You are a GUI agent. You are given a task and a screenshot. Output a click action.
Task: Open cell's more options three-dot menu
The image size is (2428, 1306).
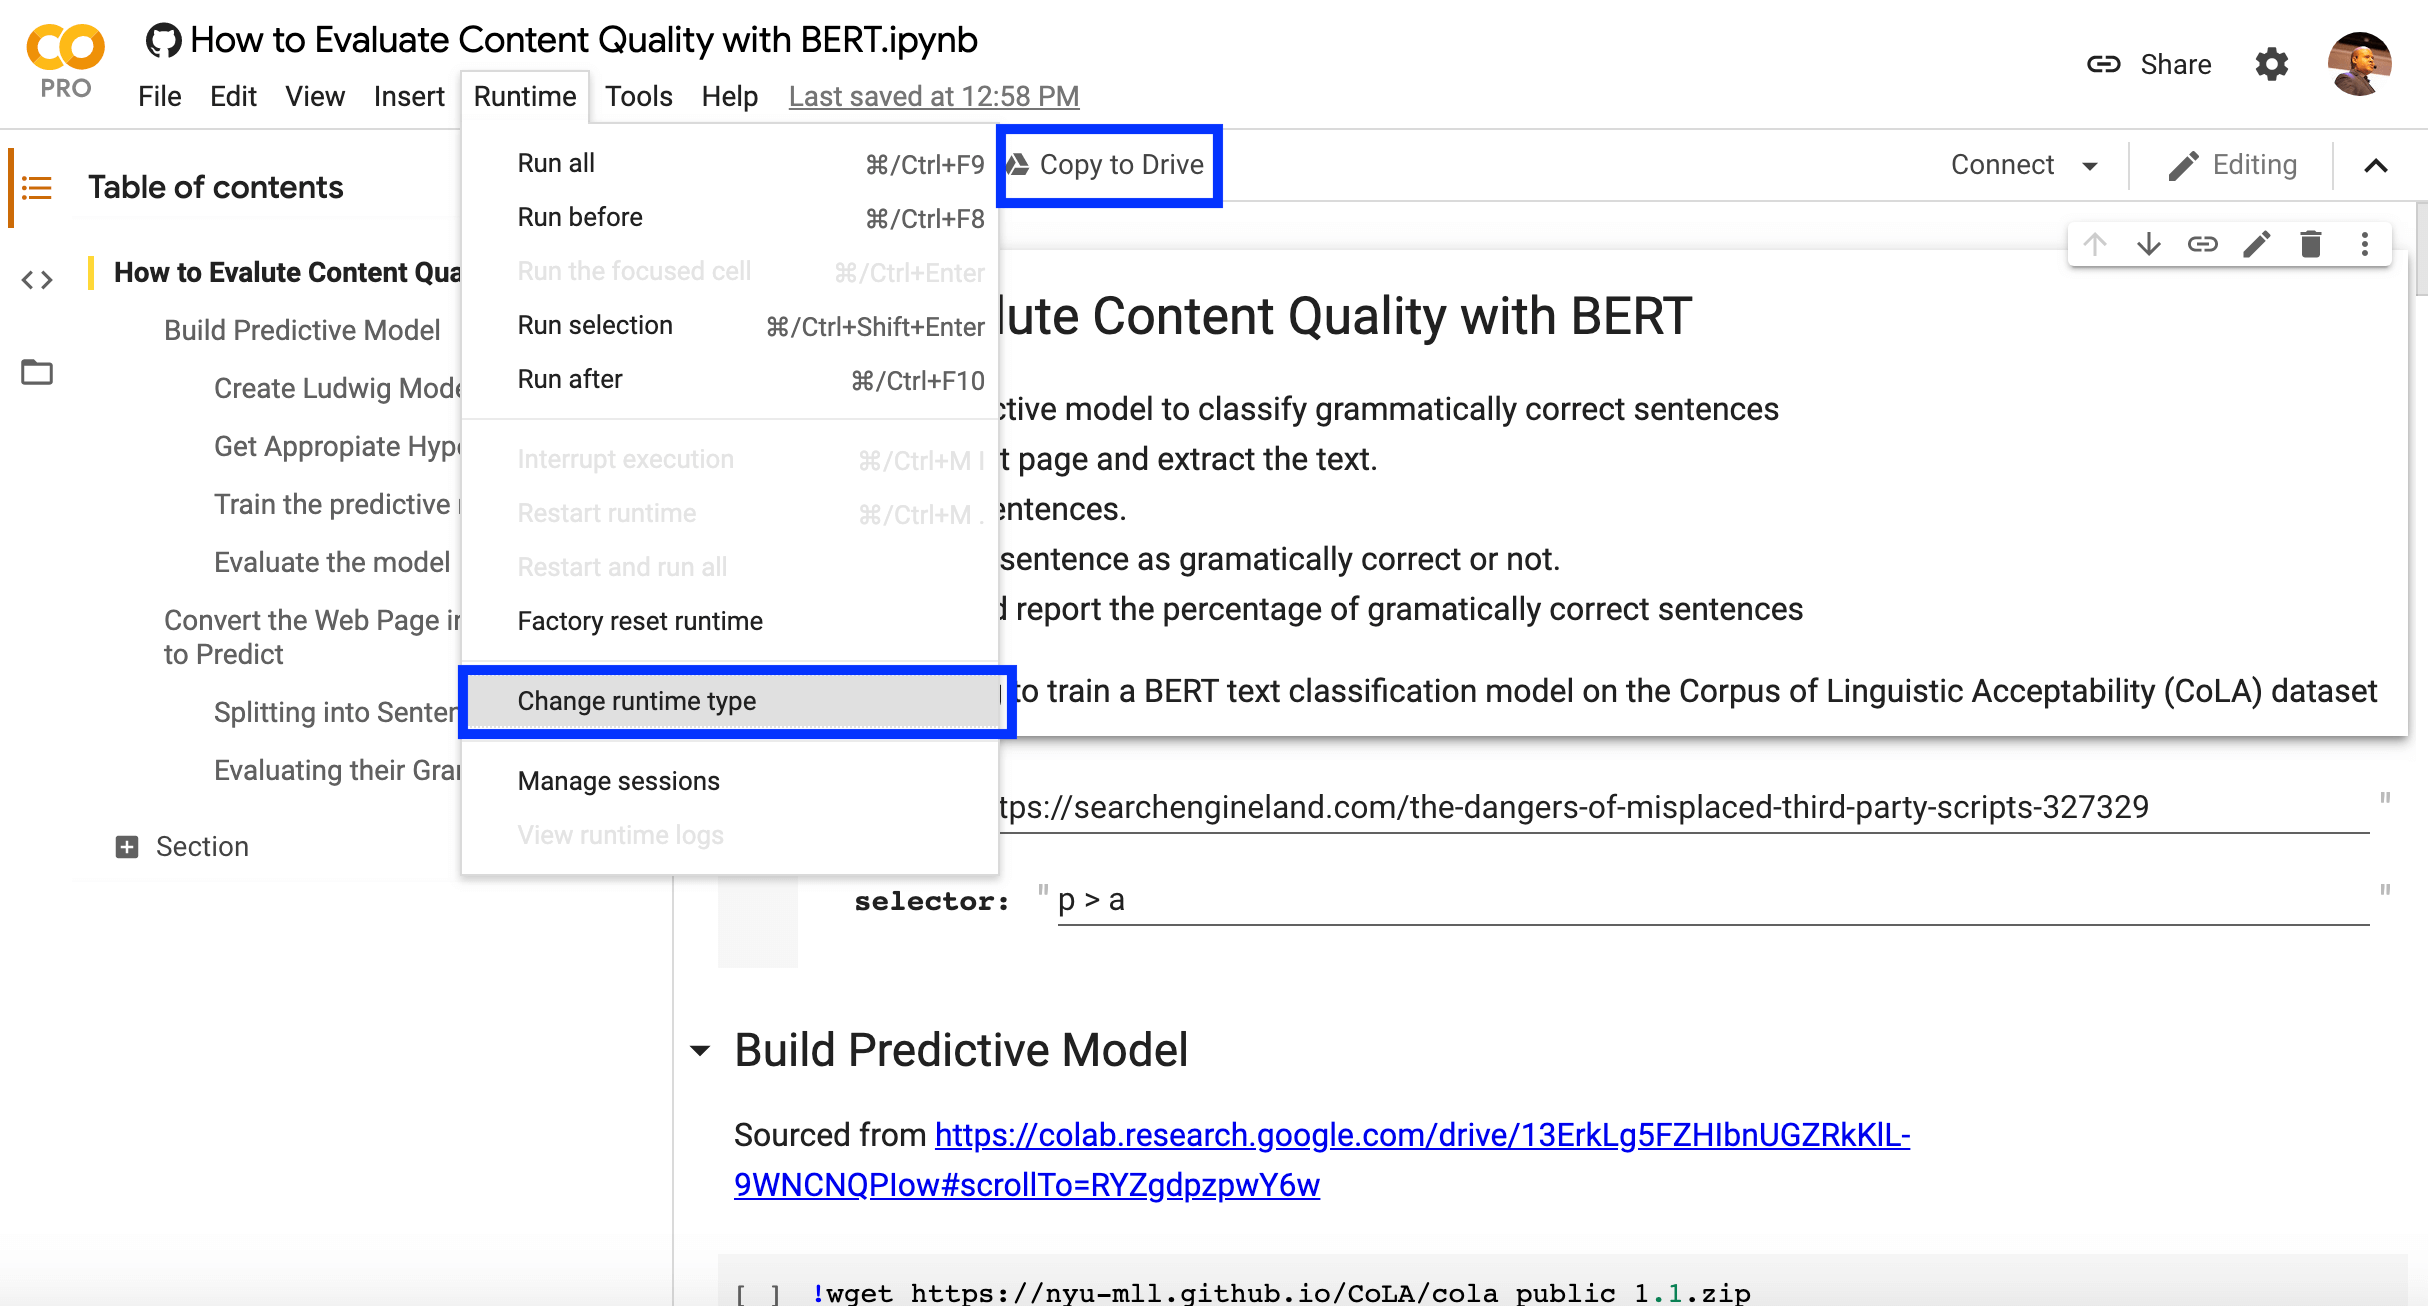[2365, 244]
